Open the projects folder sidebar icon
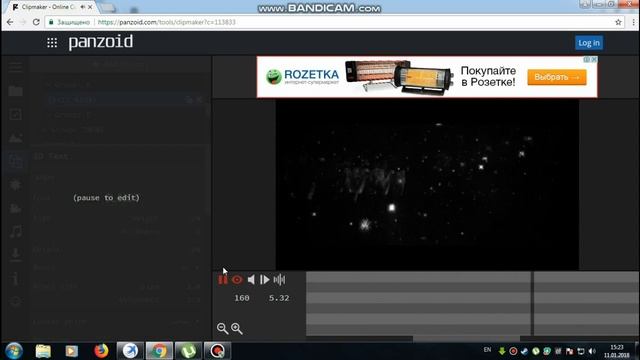 [16, 91]
